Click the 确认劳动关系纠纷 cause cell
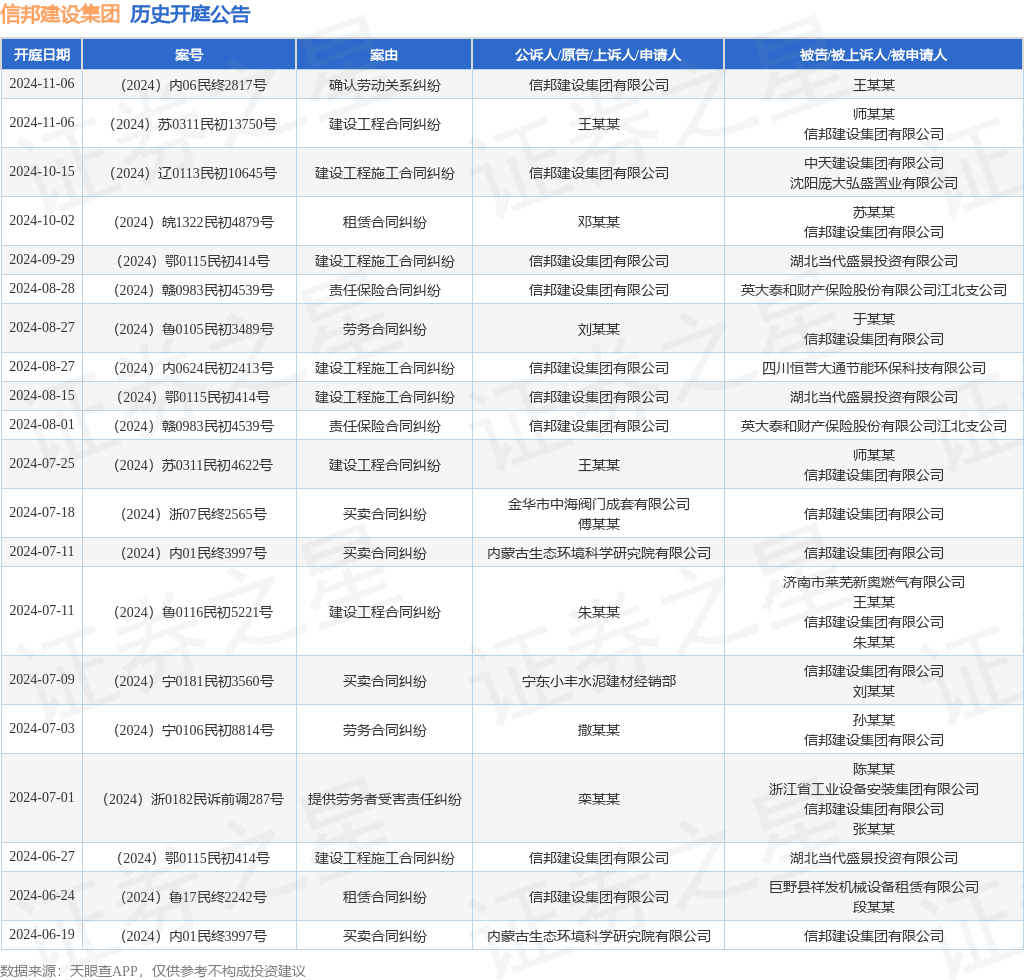1024x980 pixels. click(384, 85)
